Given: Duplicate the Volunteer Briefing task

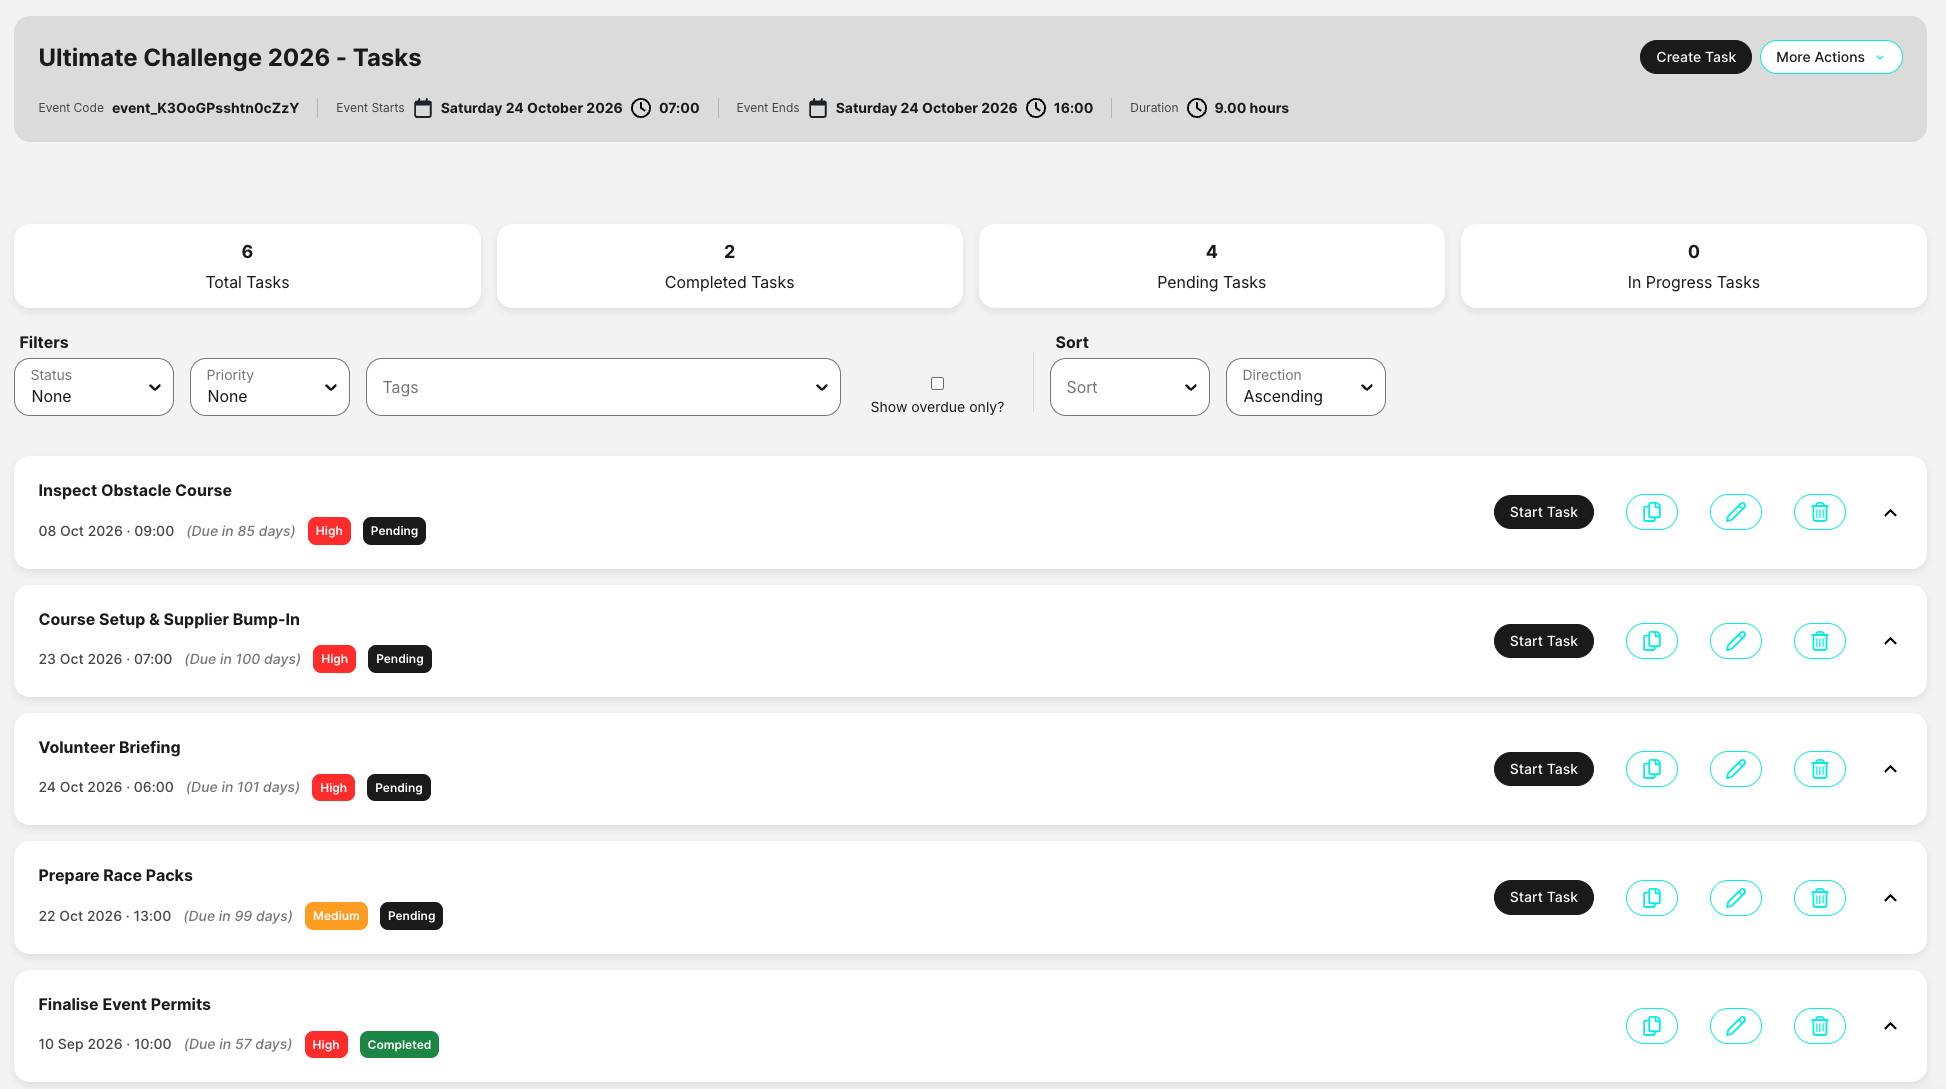Looking at the screenshot, I should 1652,769.
